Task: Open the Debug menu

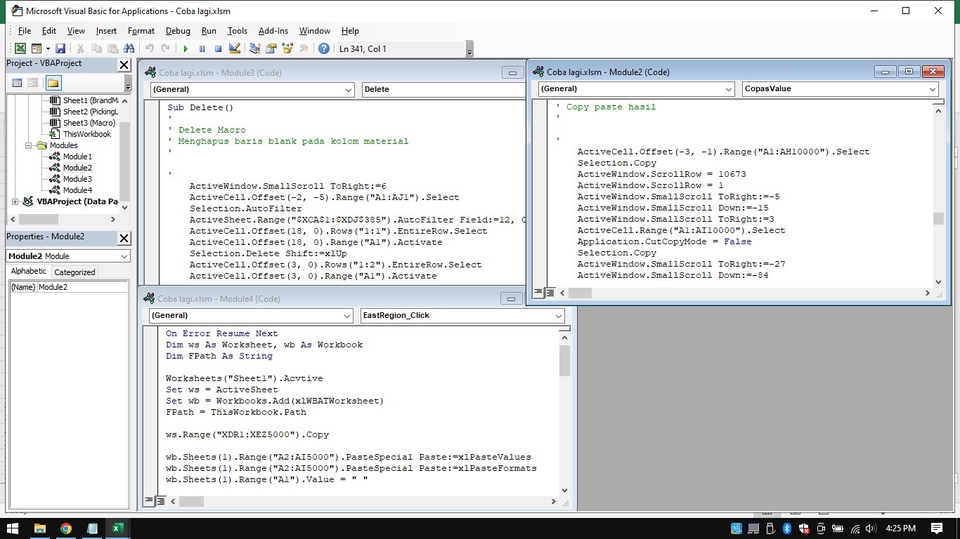Action: 177,31
